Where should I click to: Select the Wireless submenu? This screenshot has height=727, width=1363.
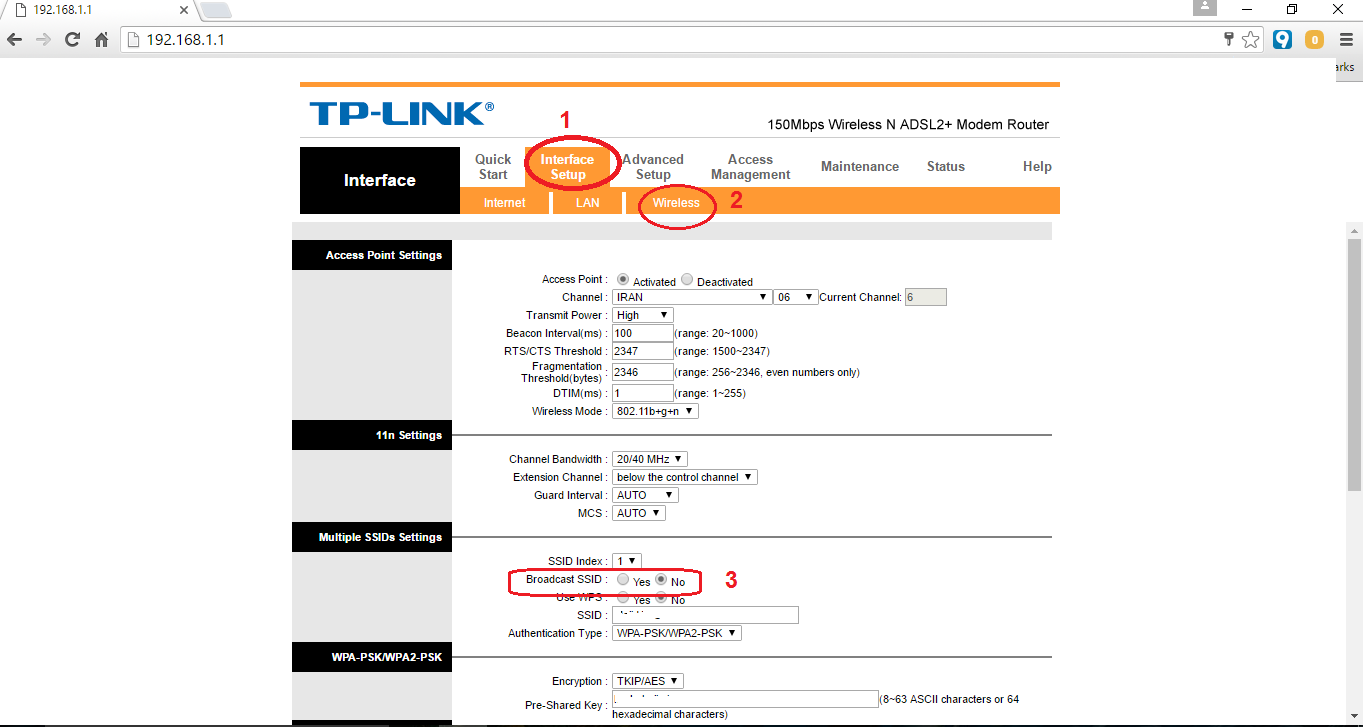[x=676, y=203]
